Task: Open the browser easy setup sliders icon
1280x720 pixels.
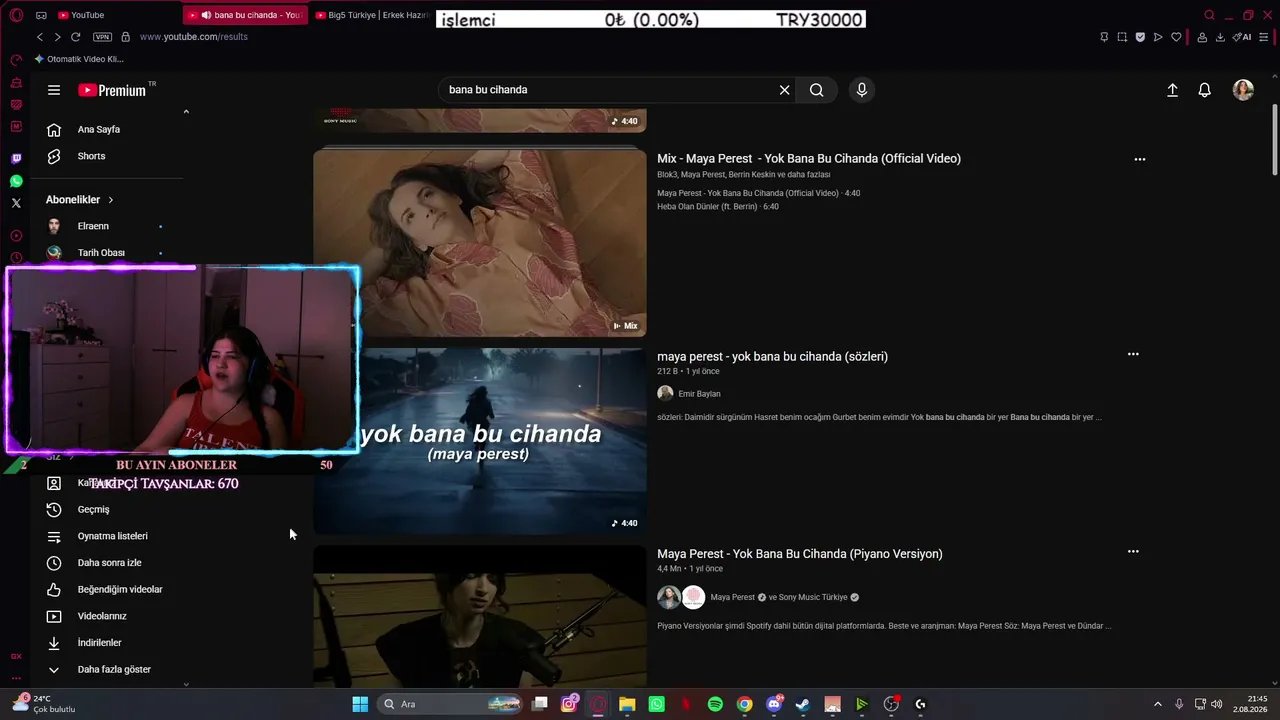Action: pos(1265,37)
